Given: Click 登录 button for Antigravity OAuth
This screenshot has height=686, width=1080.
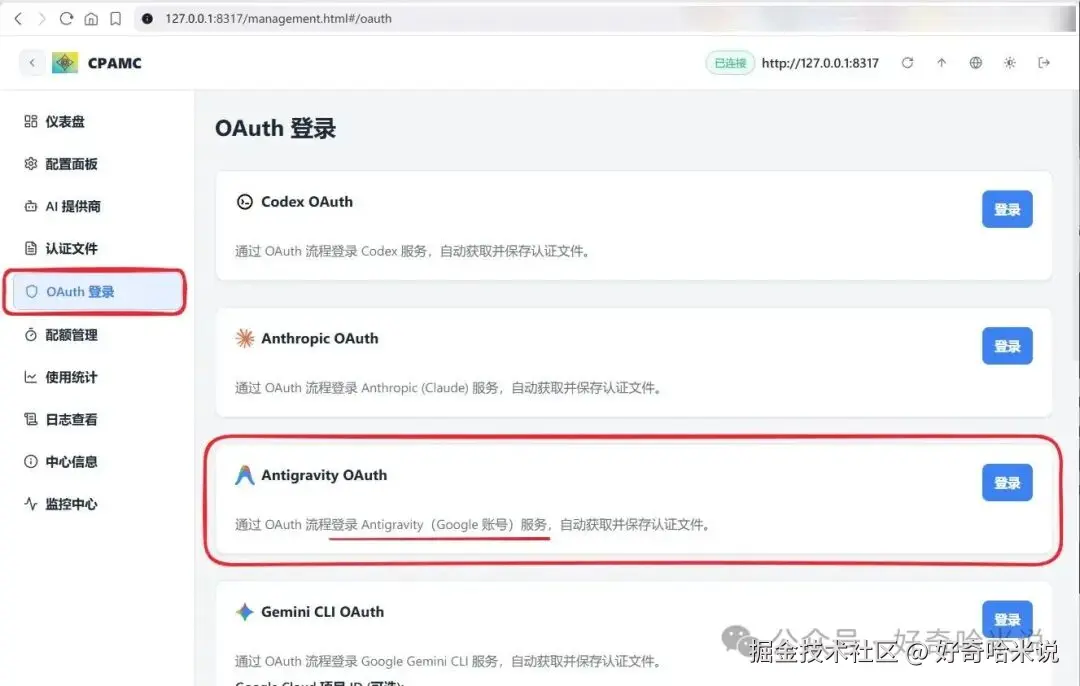Looking at the screenshot, I should point(1007,483).
